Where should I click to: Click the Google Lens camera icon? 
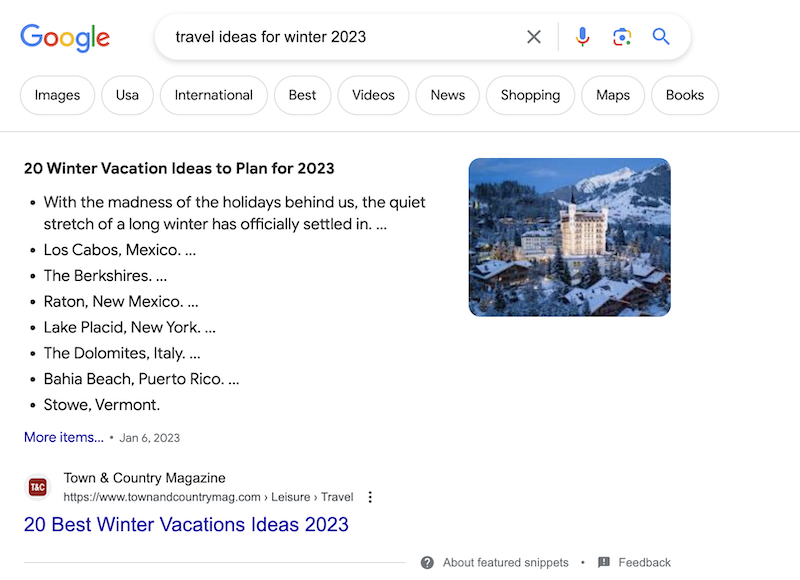(622, 36)
